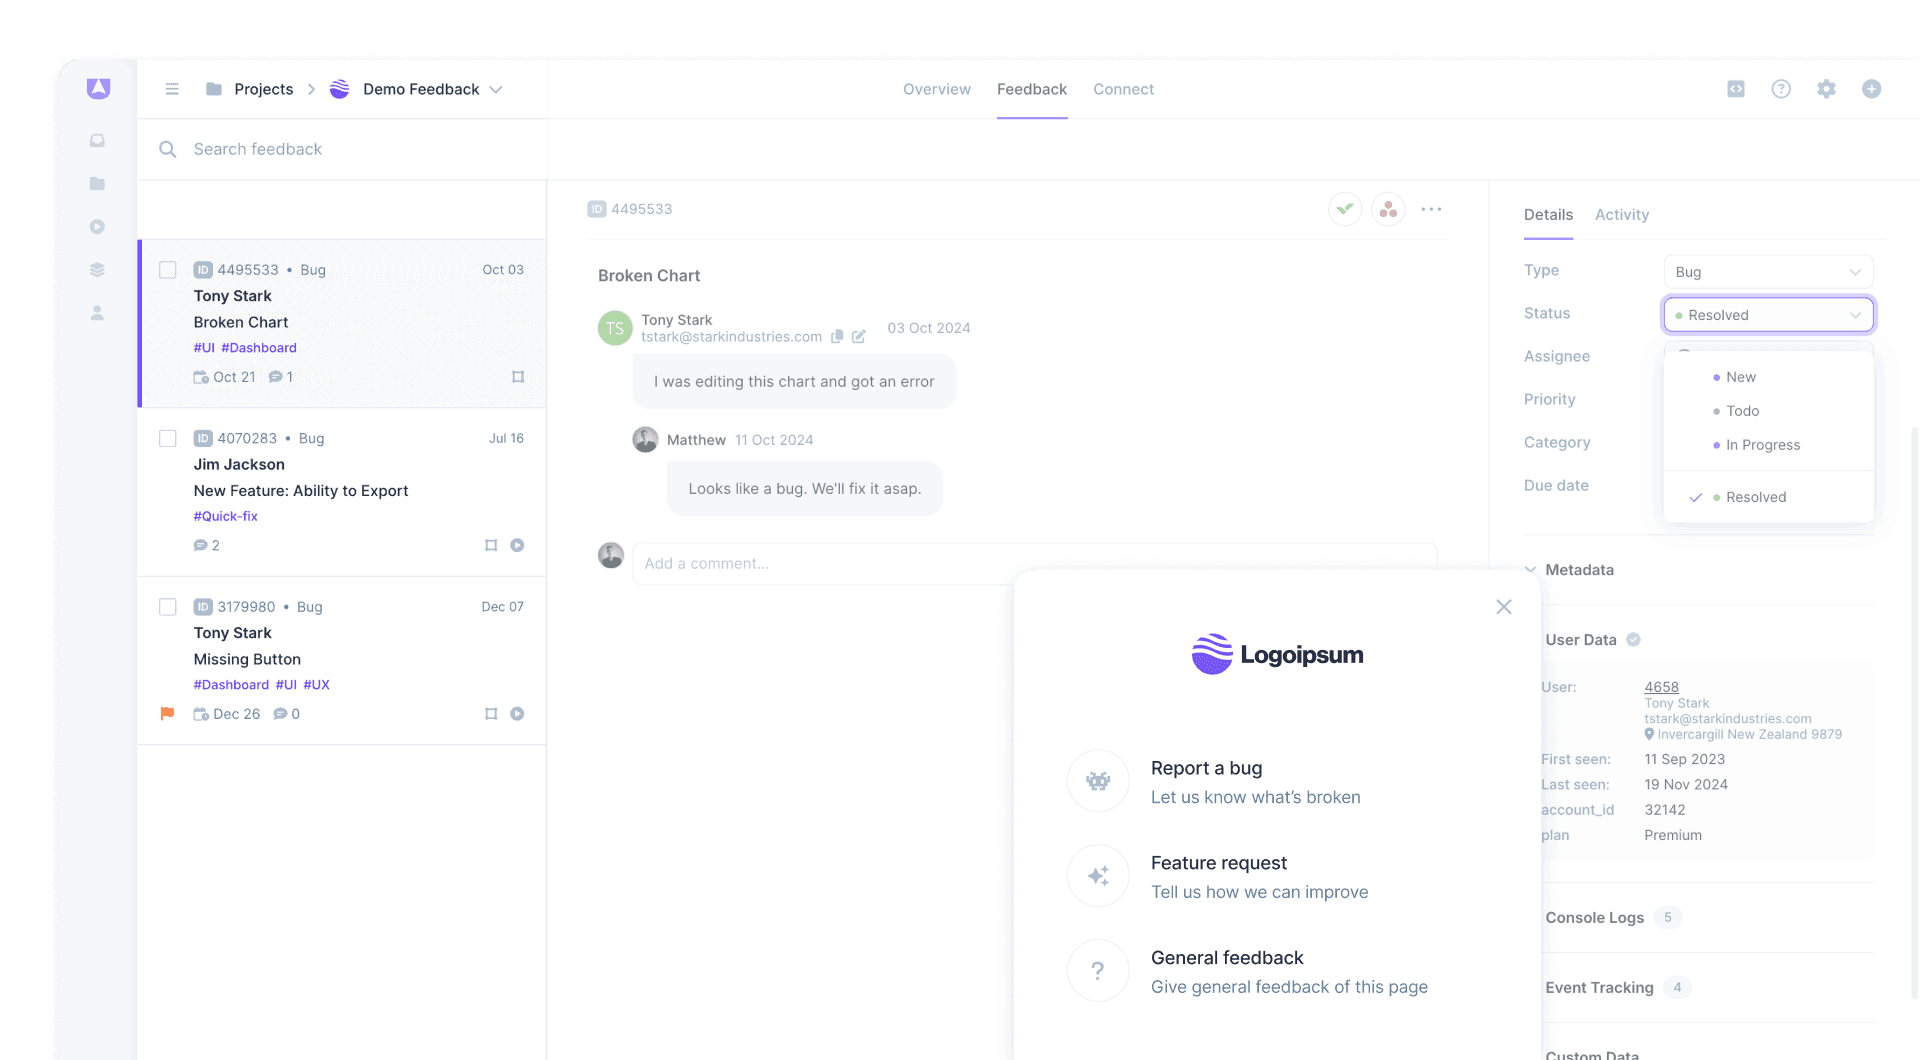Click the Report a bug option
The width and height of the screenshot is (1920, 1060).
(x=1206, y=768)
